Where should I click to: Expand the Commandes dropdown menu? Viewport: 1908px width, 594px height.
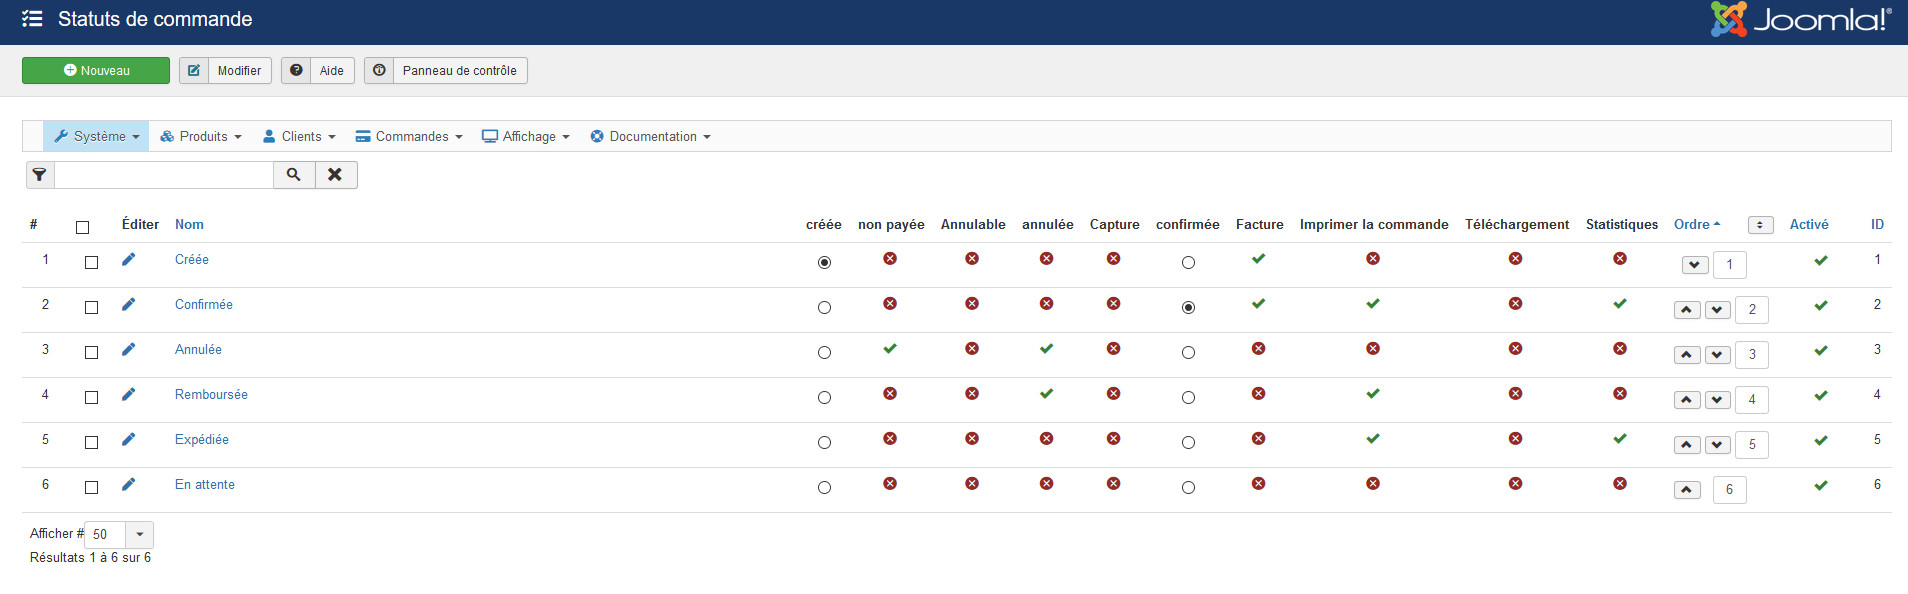pyautogui.click(x=410, y=137)
